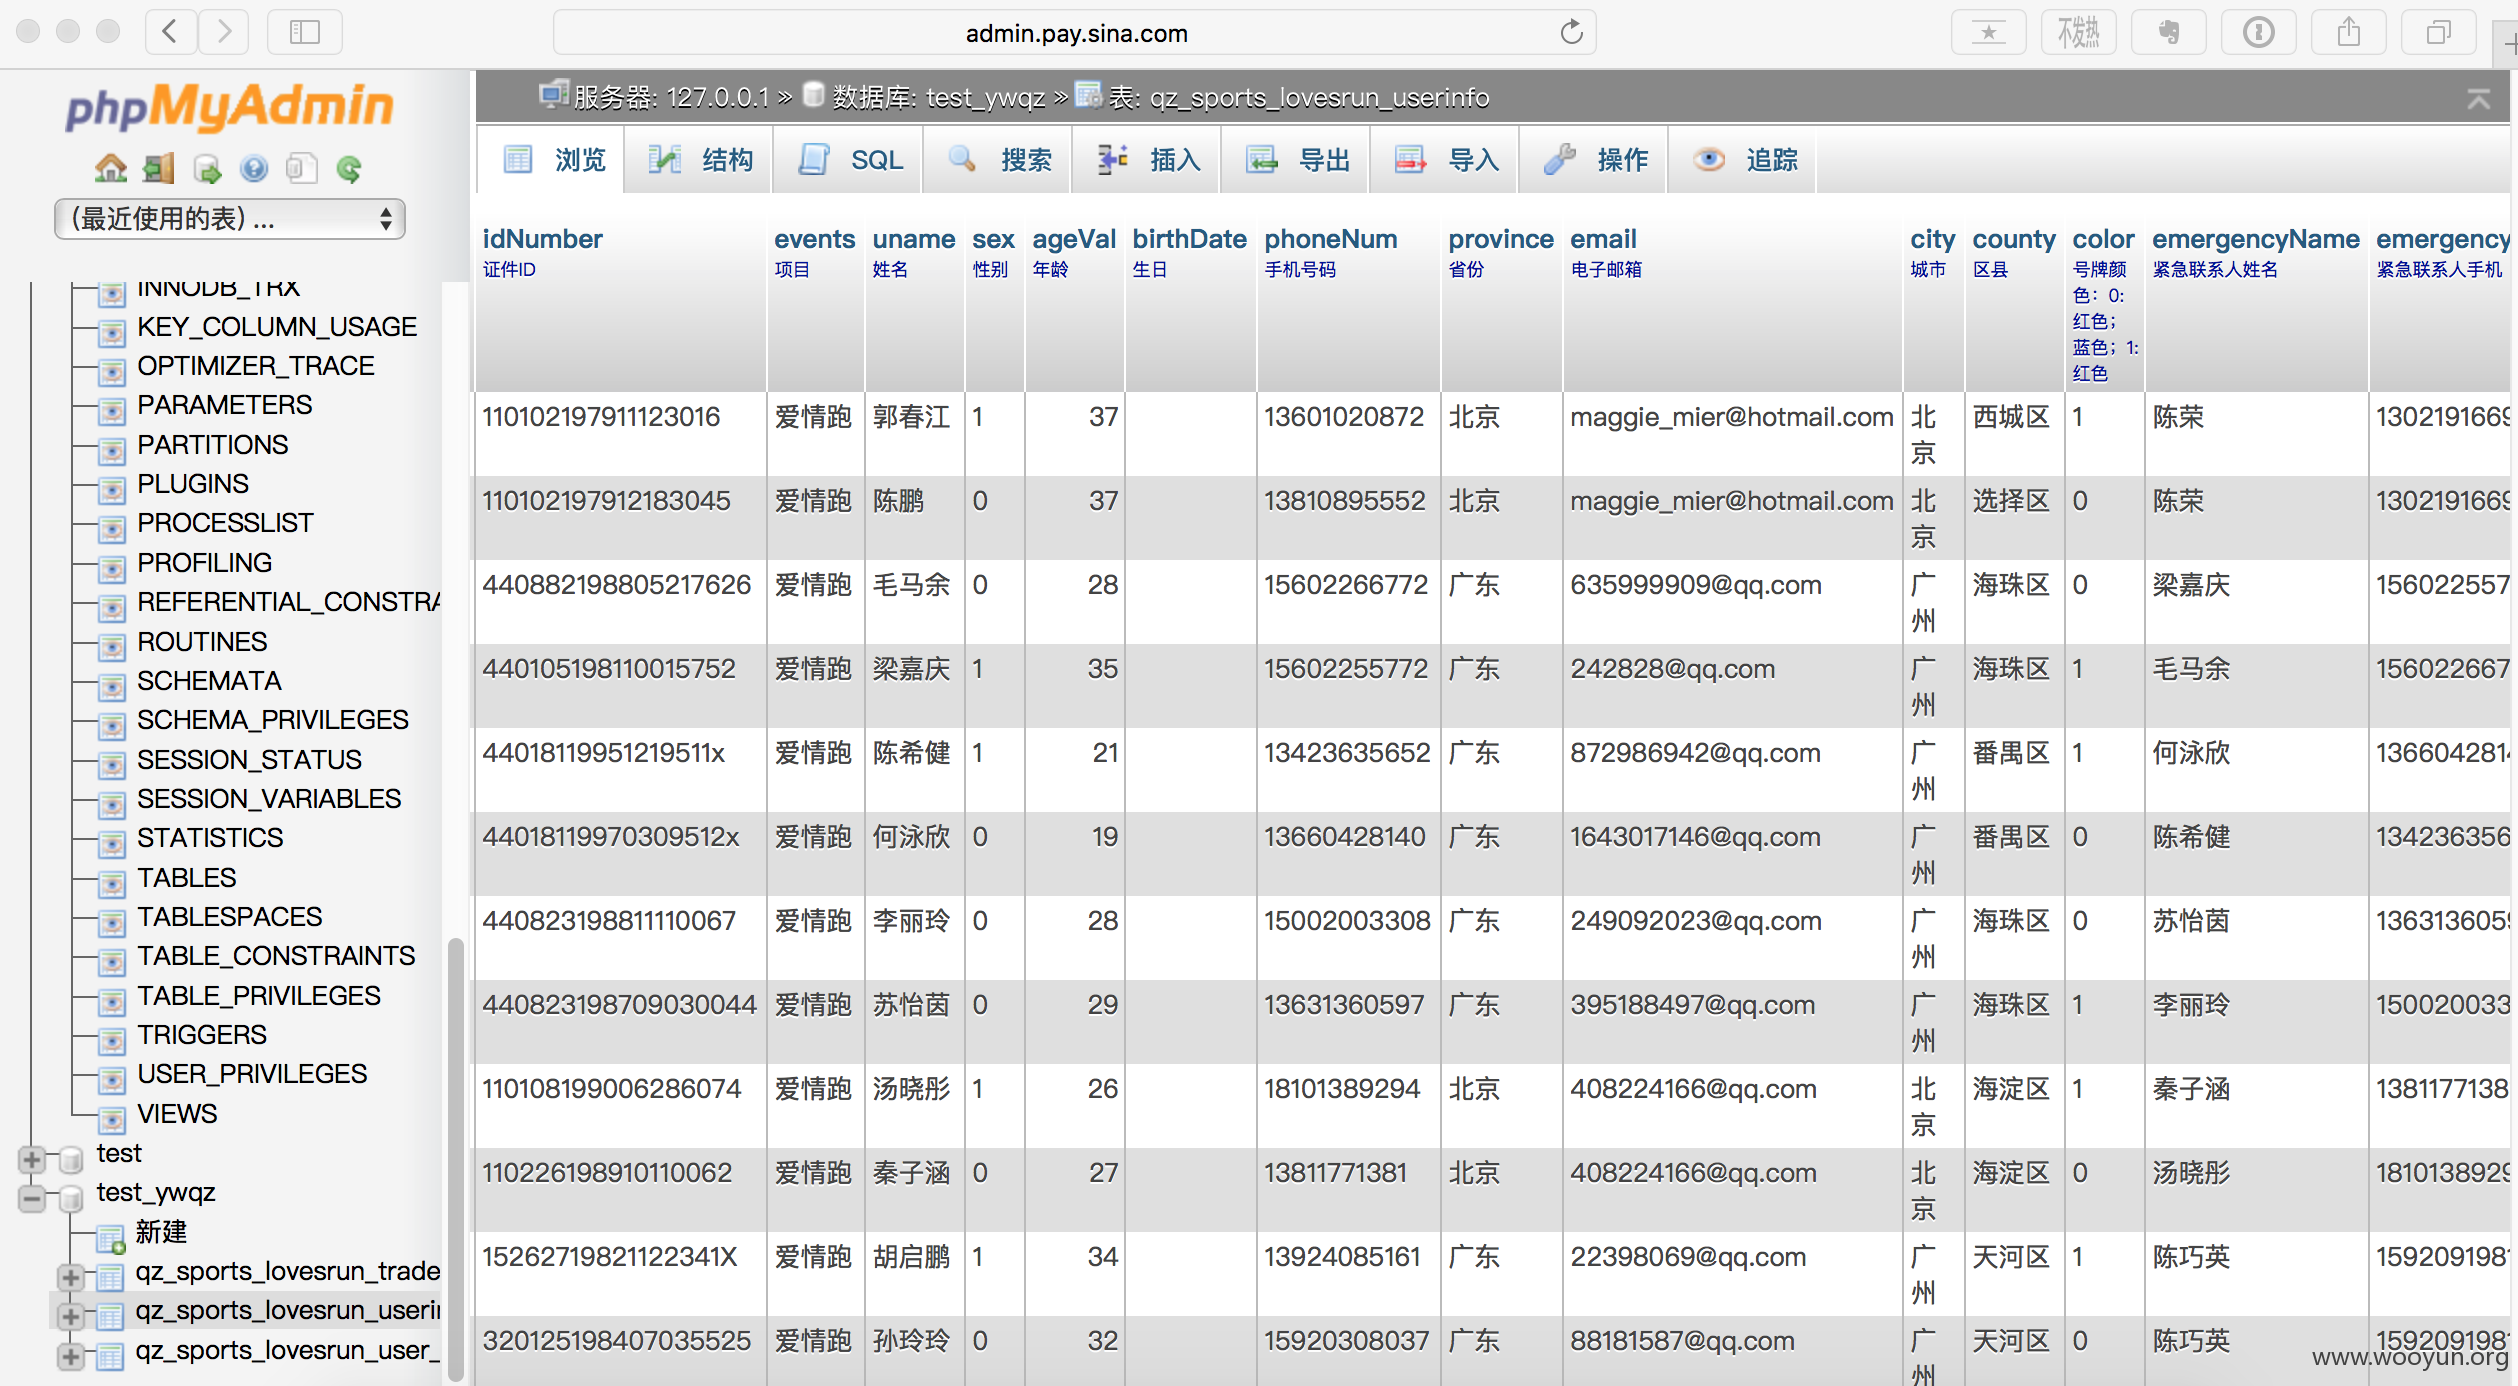Sort by the idNumber column header
The height and width of the screenshot is (1386, 2518).
pyautogui.click(x=542, y=239)
